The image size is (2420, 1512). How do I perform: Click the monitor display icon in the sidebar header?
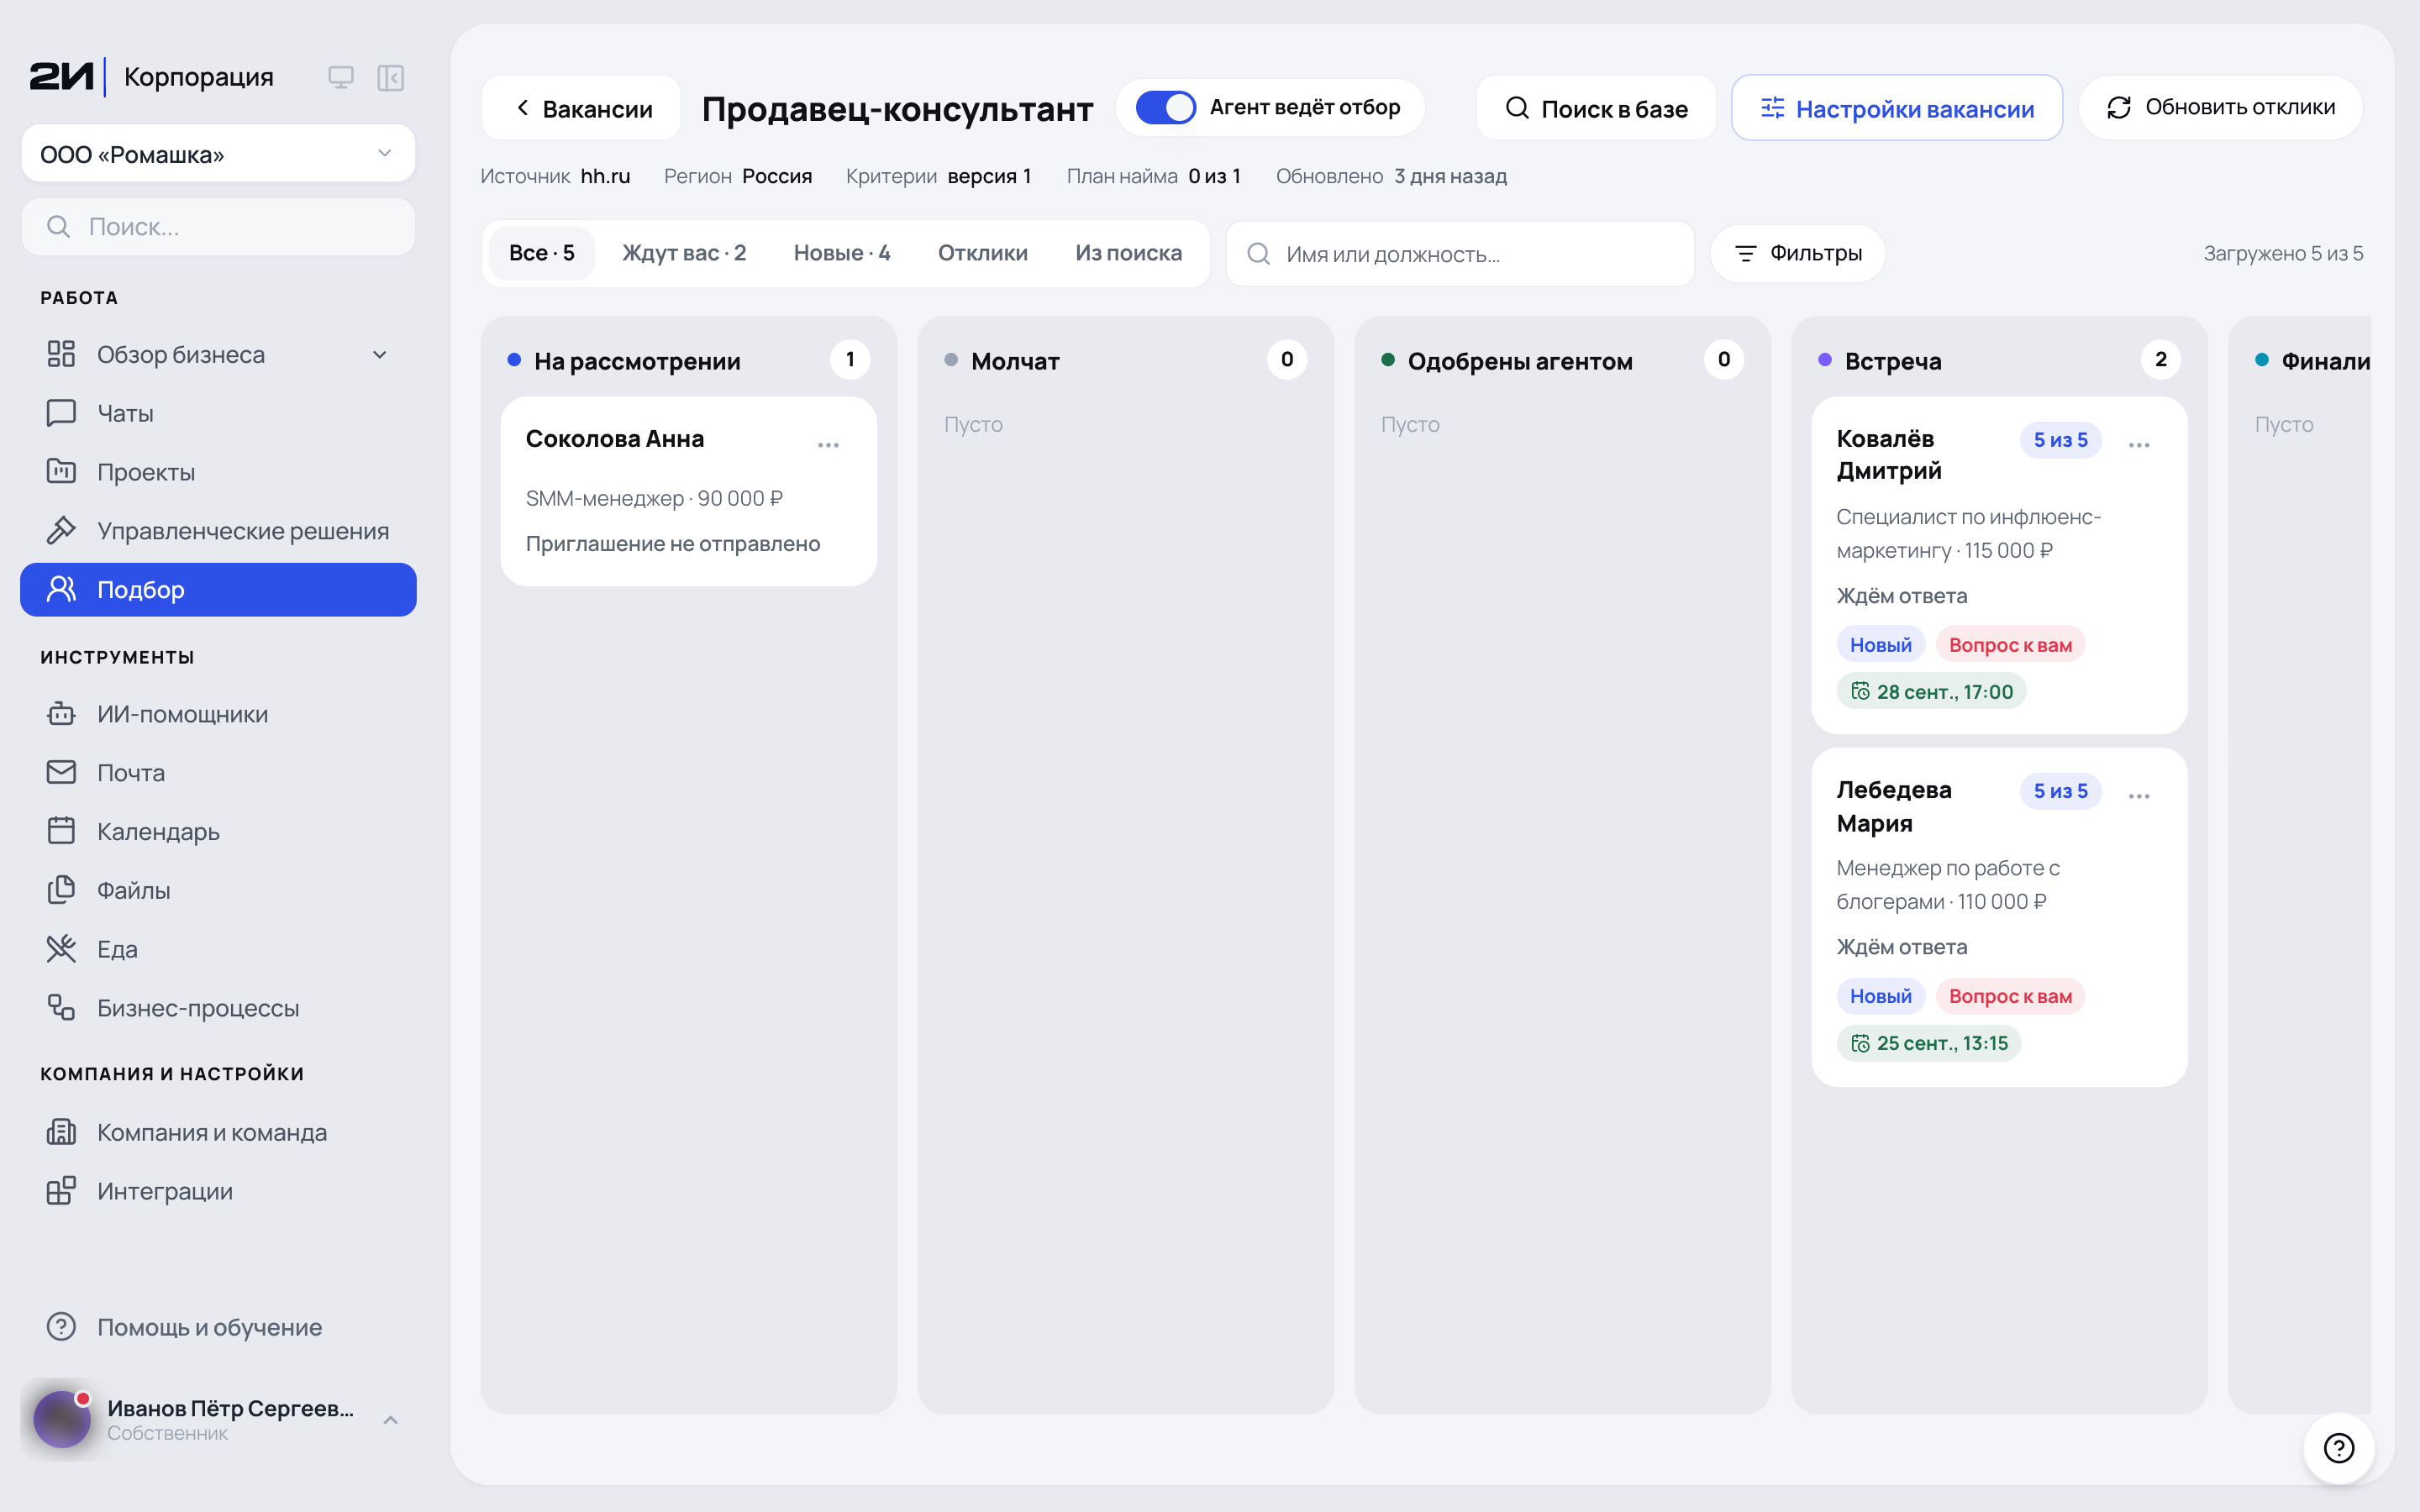tap(341, 77)
